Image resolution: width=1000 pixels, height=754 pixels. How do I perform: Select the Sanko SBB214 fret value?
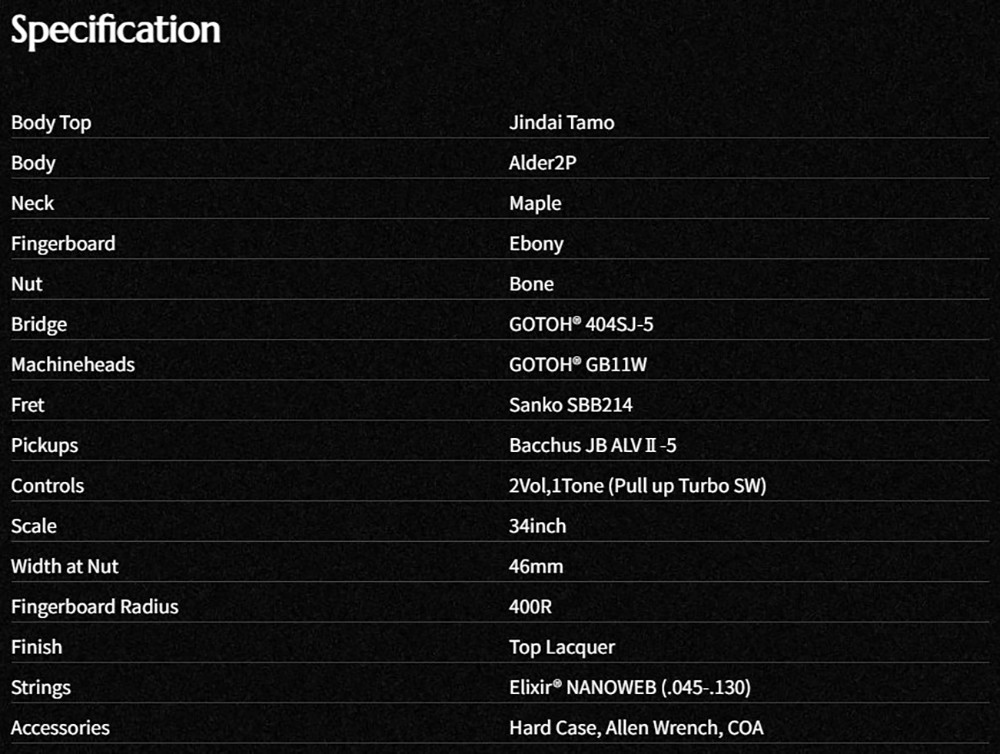[571, 404]
